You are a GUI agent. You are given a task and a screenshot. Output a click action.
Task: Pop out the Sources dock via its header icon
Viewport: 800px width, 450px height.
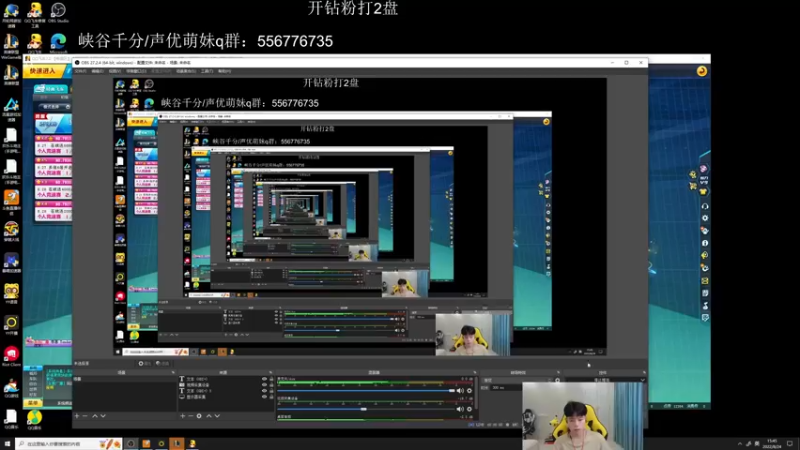pyautogui.click(x=271, y=372)
